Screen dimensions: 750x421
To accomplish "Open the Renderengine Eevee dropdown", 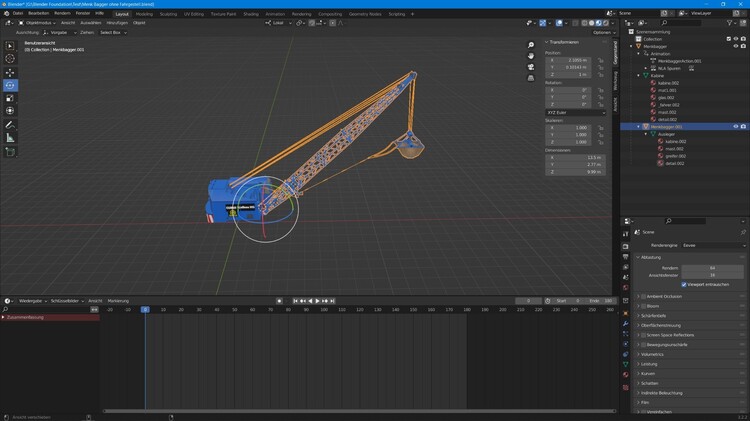I will [x=712, y=245].
